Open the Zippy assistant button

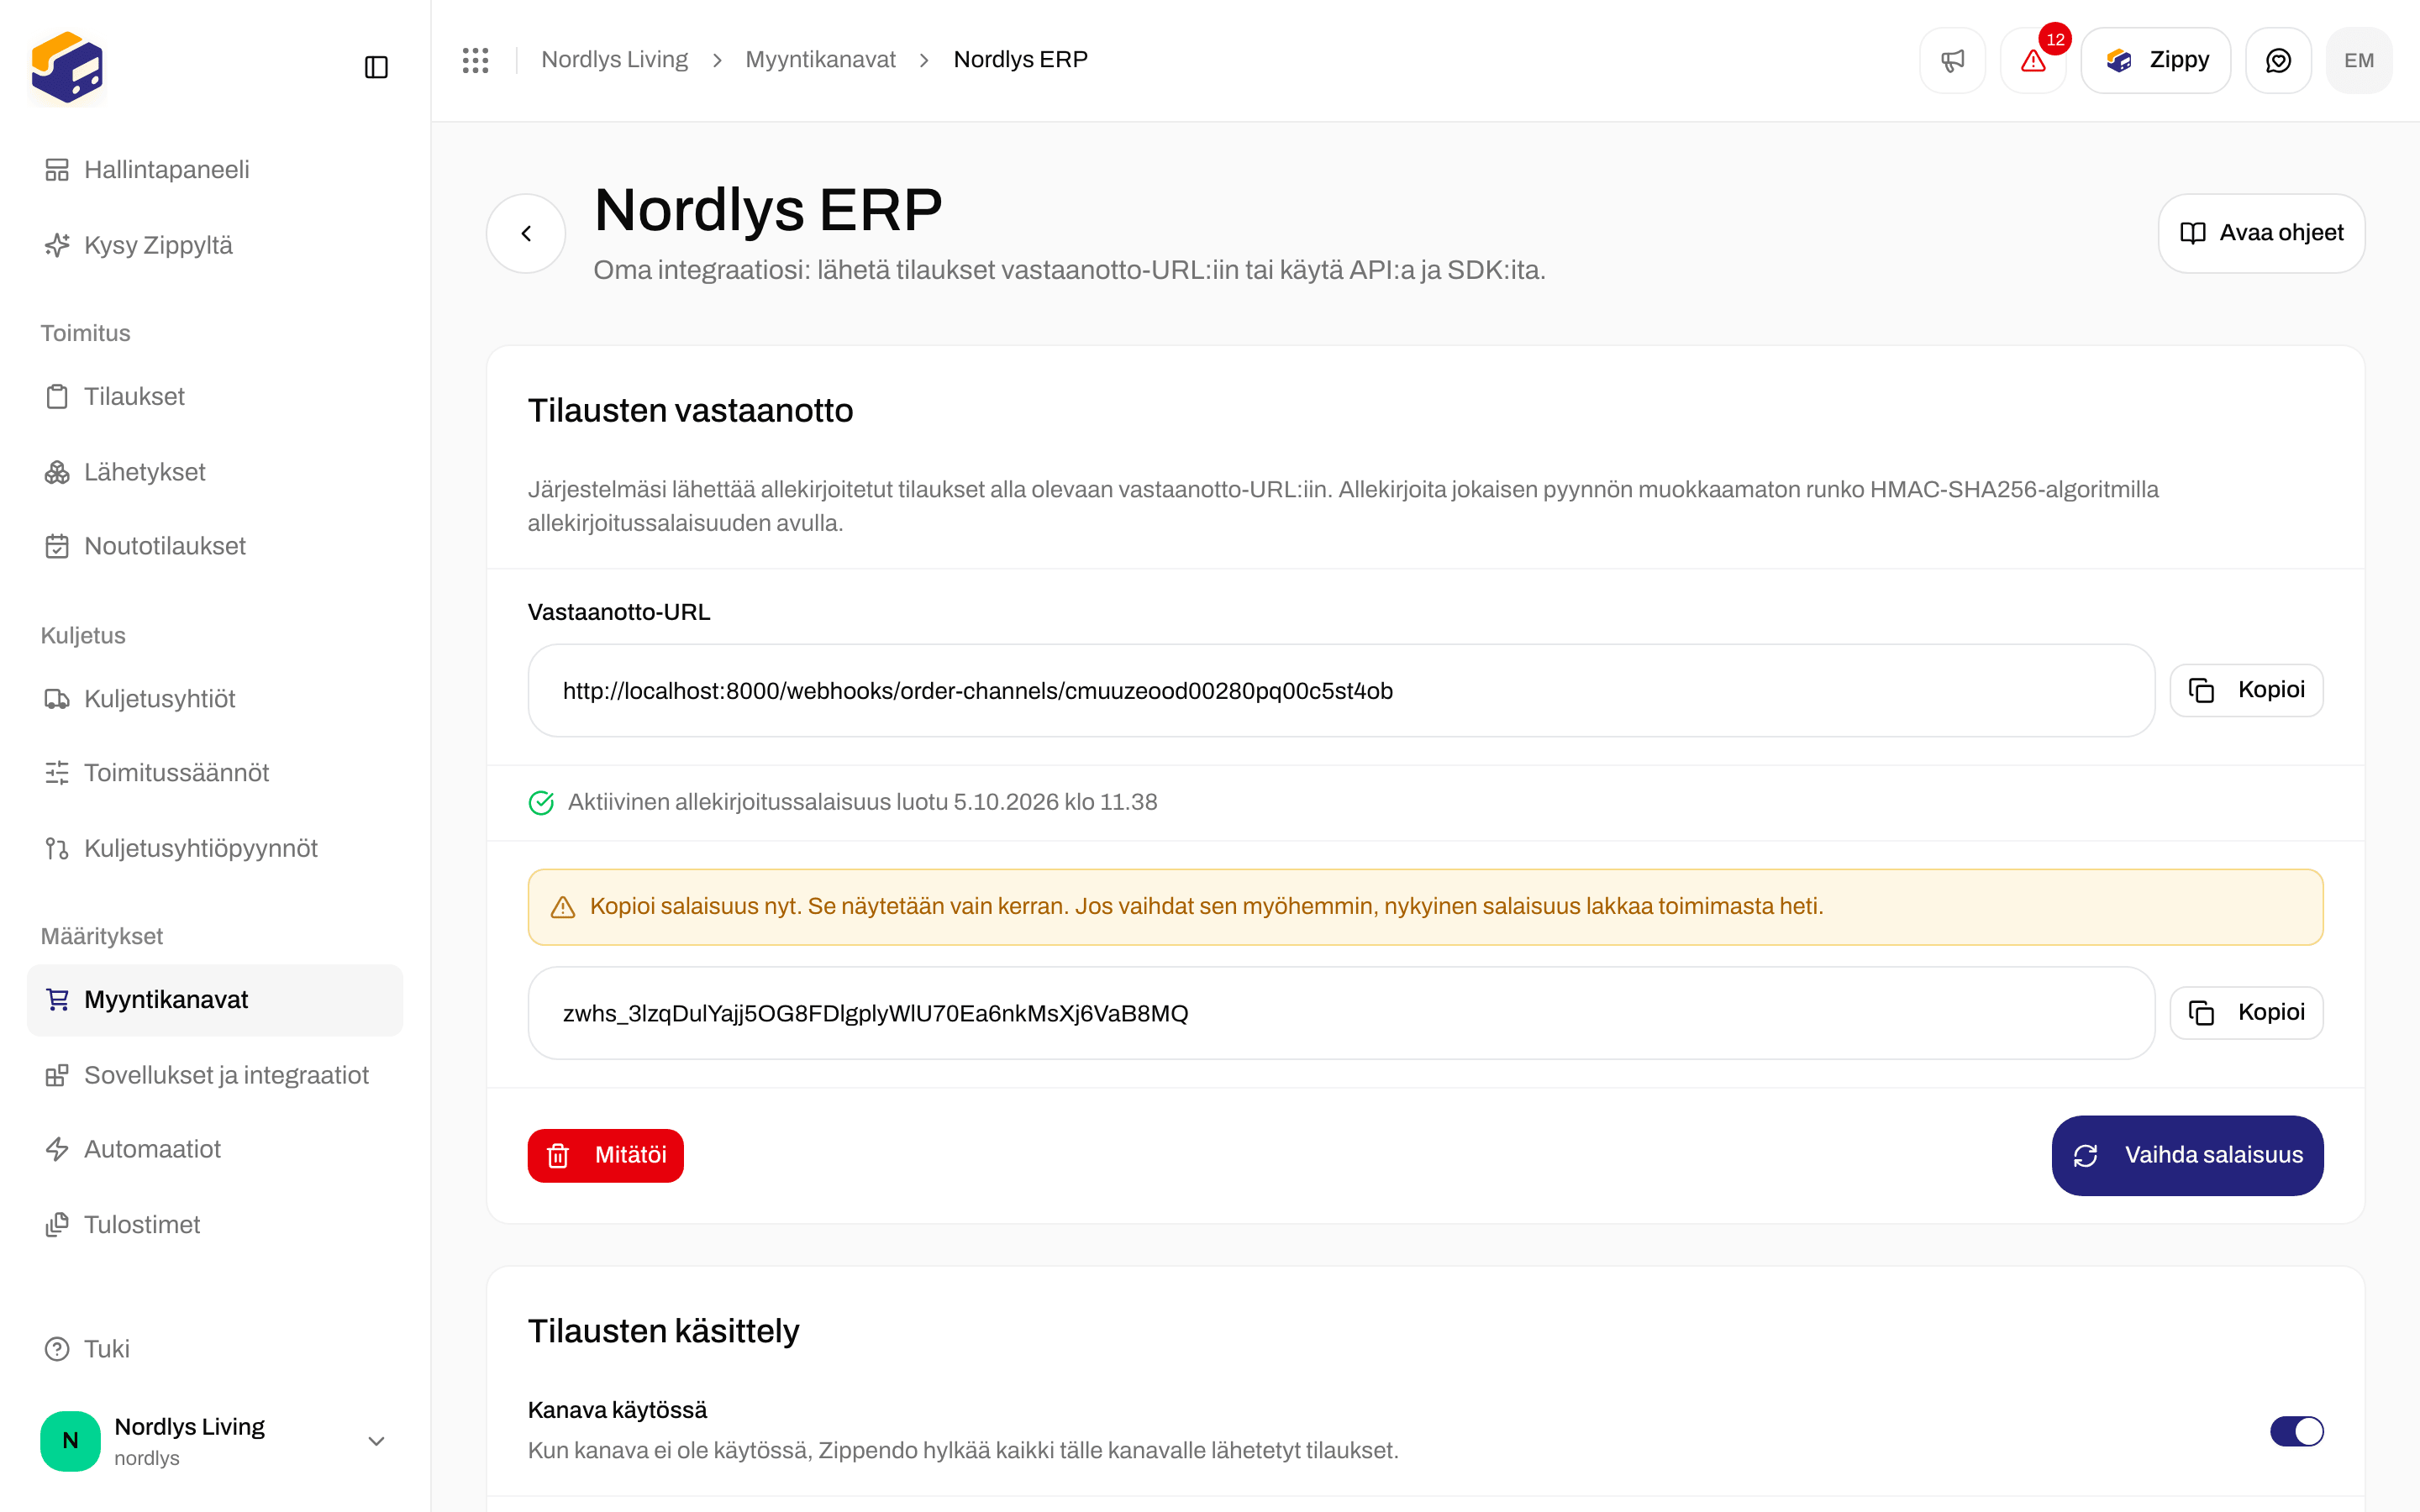pos(2155,60)
